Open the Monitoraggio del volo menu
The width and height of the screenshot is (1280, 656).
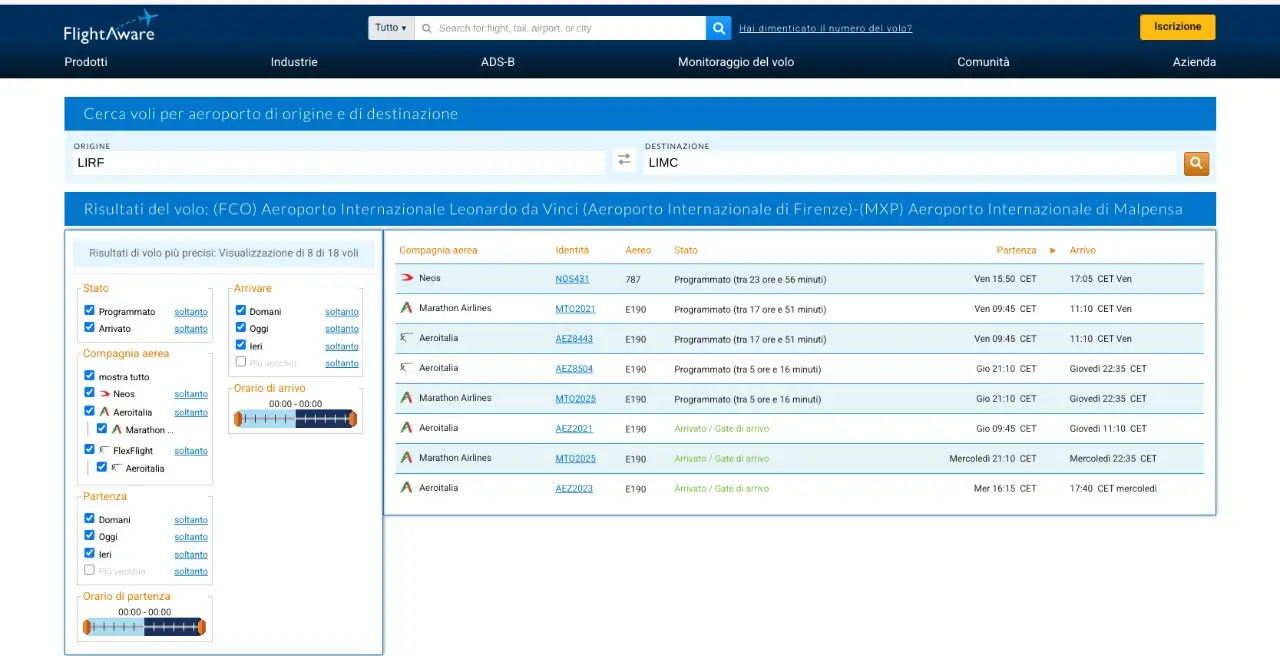pyautogui.click(x=736, y=62)
